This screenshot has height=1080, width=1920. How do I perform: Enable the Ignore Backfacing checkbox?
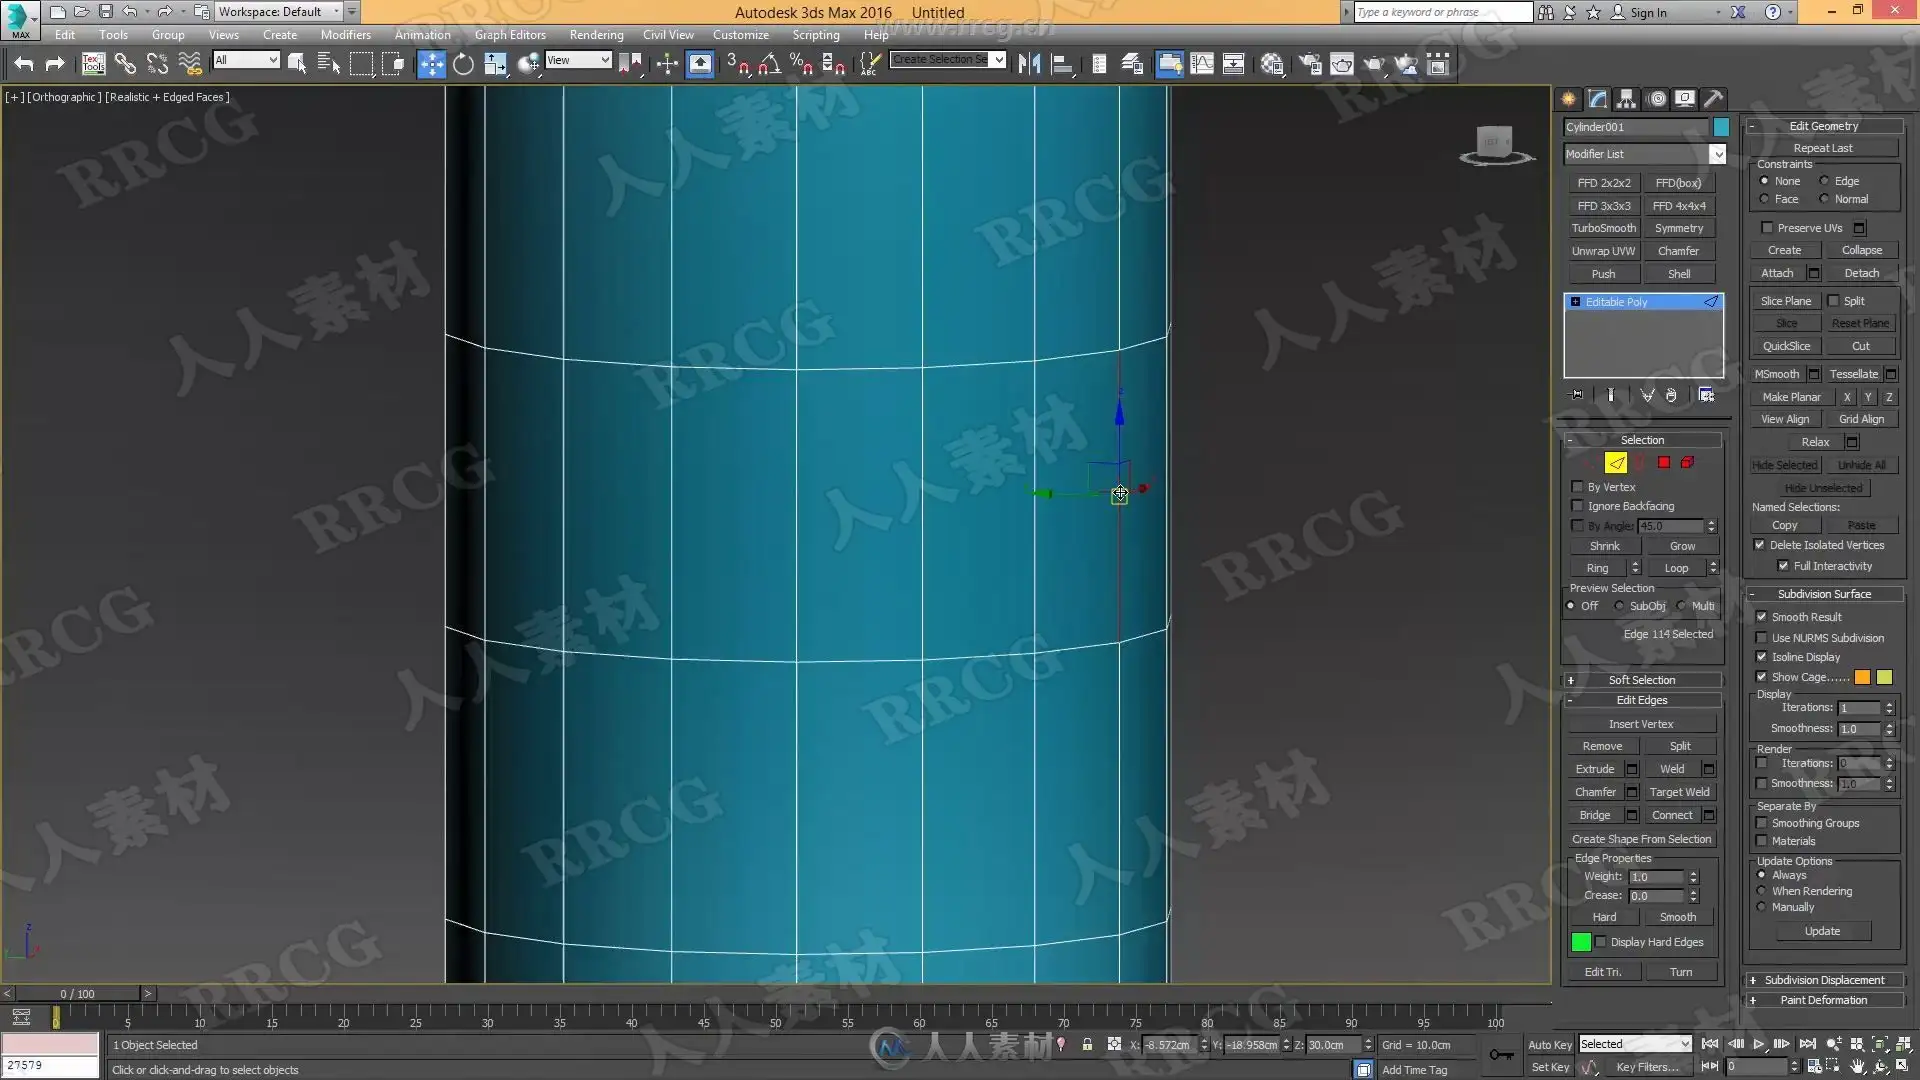point(1578,506)
